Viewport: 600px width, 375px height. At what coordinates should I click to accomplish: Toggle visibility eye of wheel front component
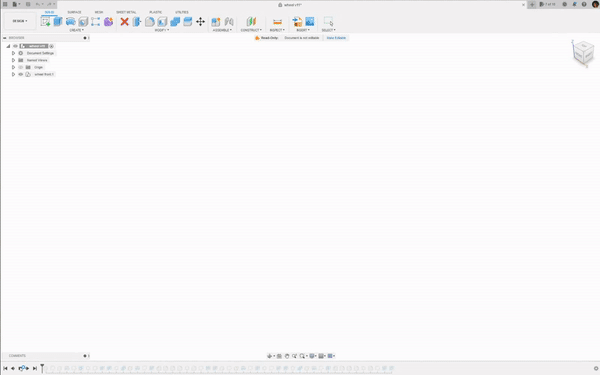pos(21,74)
